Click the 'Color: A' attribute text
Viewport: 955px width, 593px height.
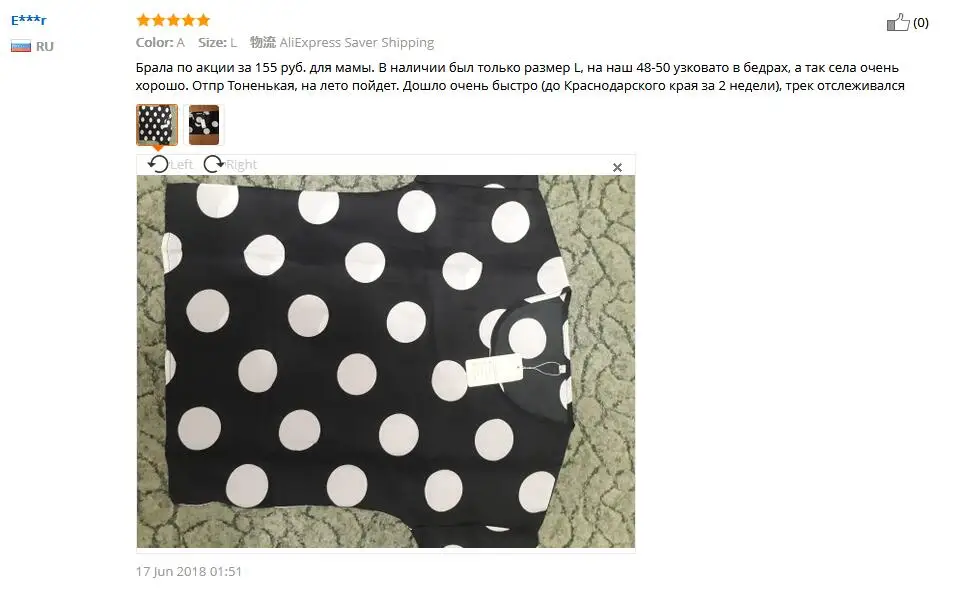160,43
